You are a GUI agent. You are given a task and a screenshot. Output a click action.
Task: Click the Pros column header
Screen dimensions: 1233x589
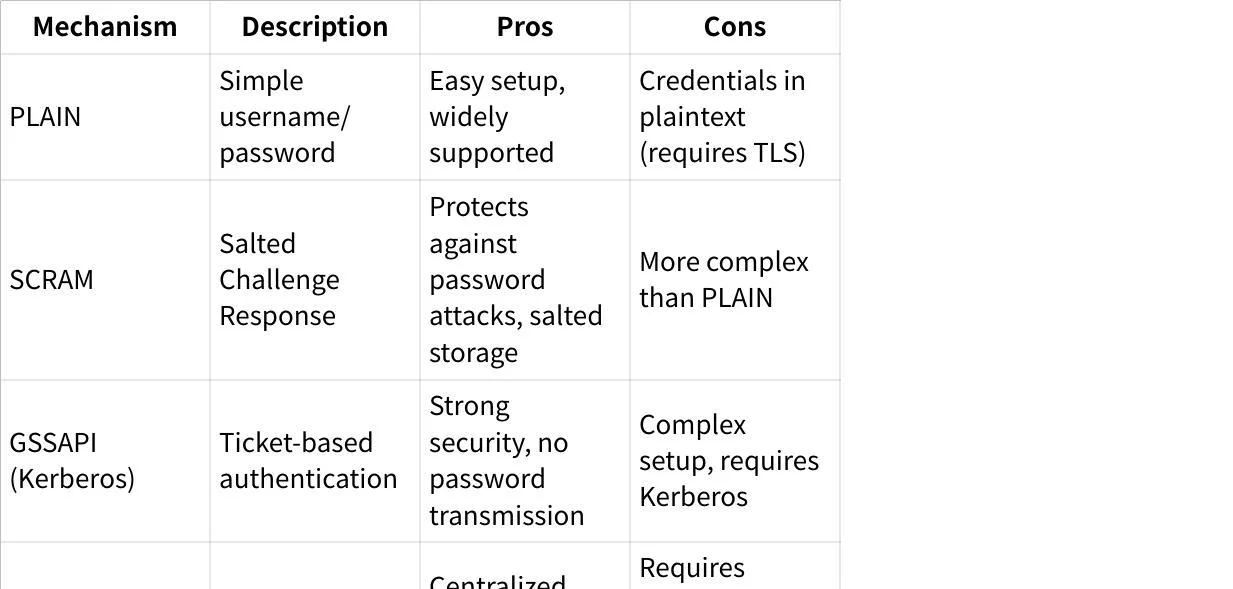coord(525,27)
